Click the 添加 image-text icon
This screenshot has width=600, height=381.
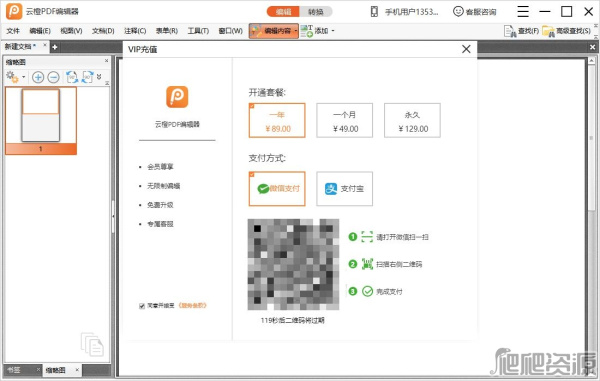307,31
